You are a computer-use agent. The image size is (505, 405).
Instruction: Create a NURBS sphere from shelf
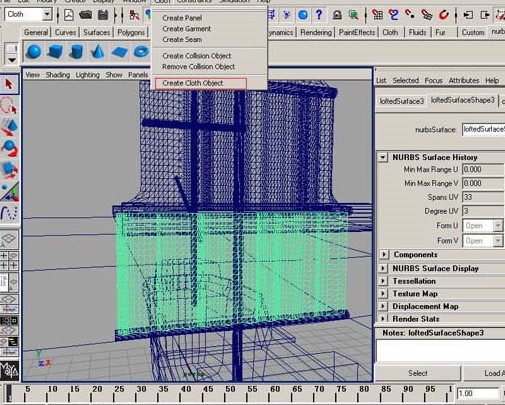click(33, 52)
